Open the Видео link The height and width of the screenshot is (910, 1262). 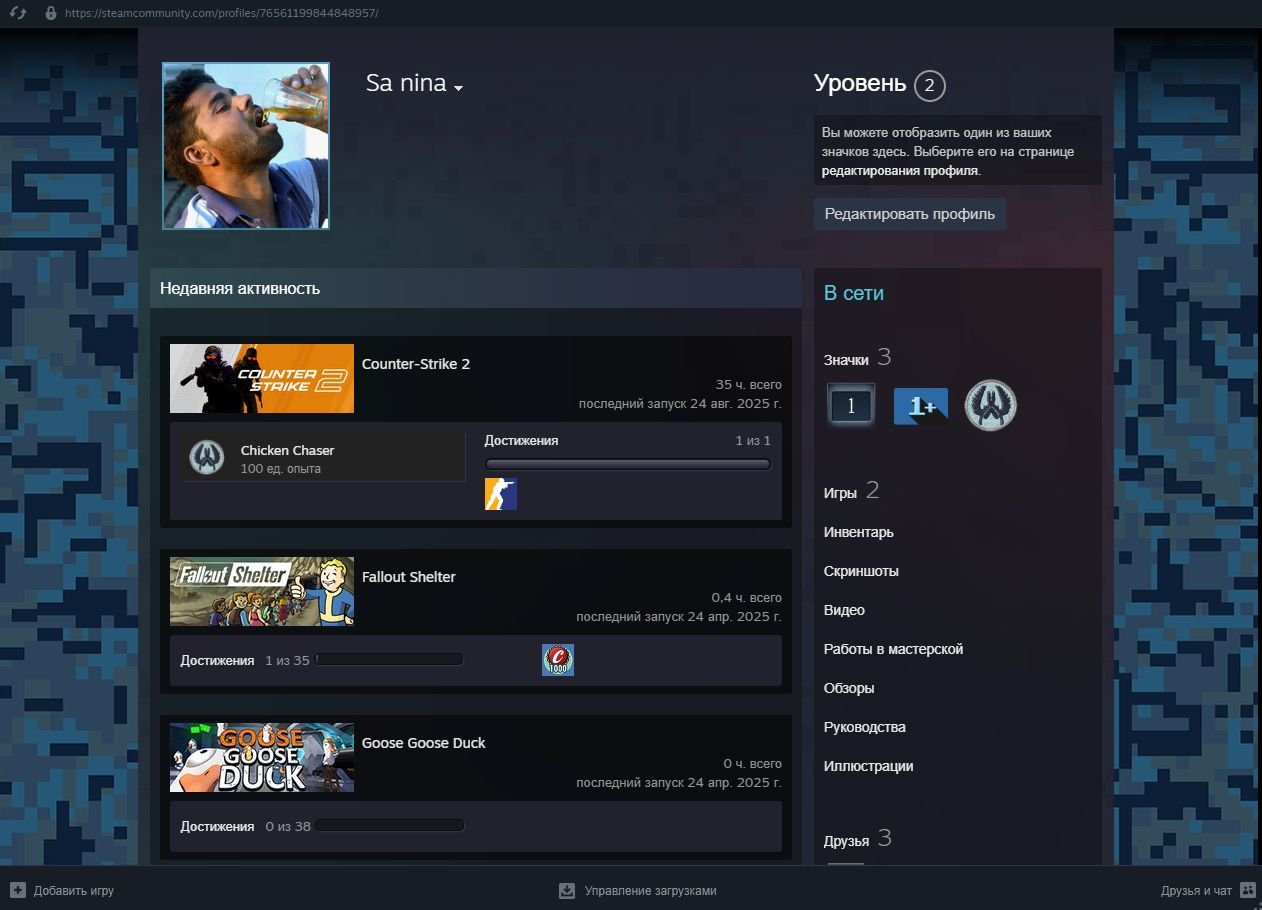click(x=844, y=610)
